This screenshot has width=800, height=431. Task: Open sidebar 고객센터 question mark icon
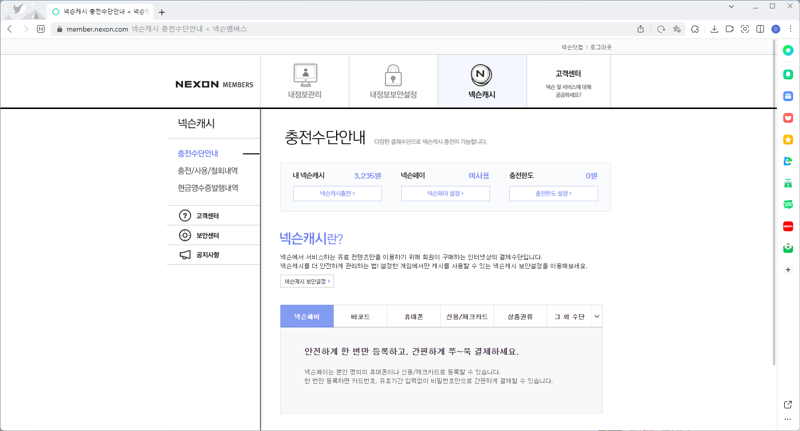pos(185,216)
